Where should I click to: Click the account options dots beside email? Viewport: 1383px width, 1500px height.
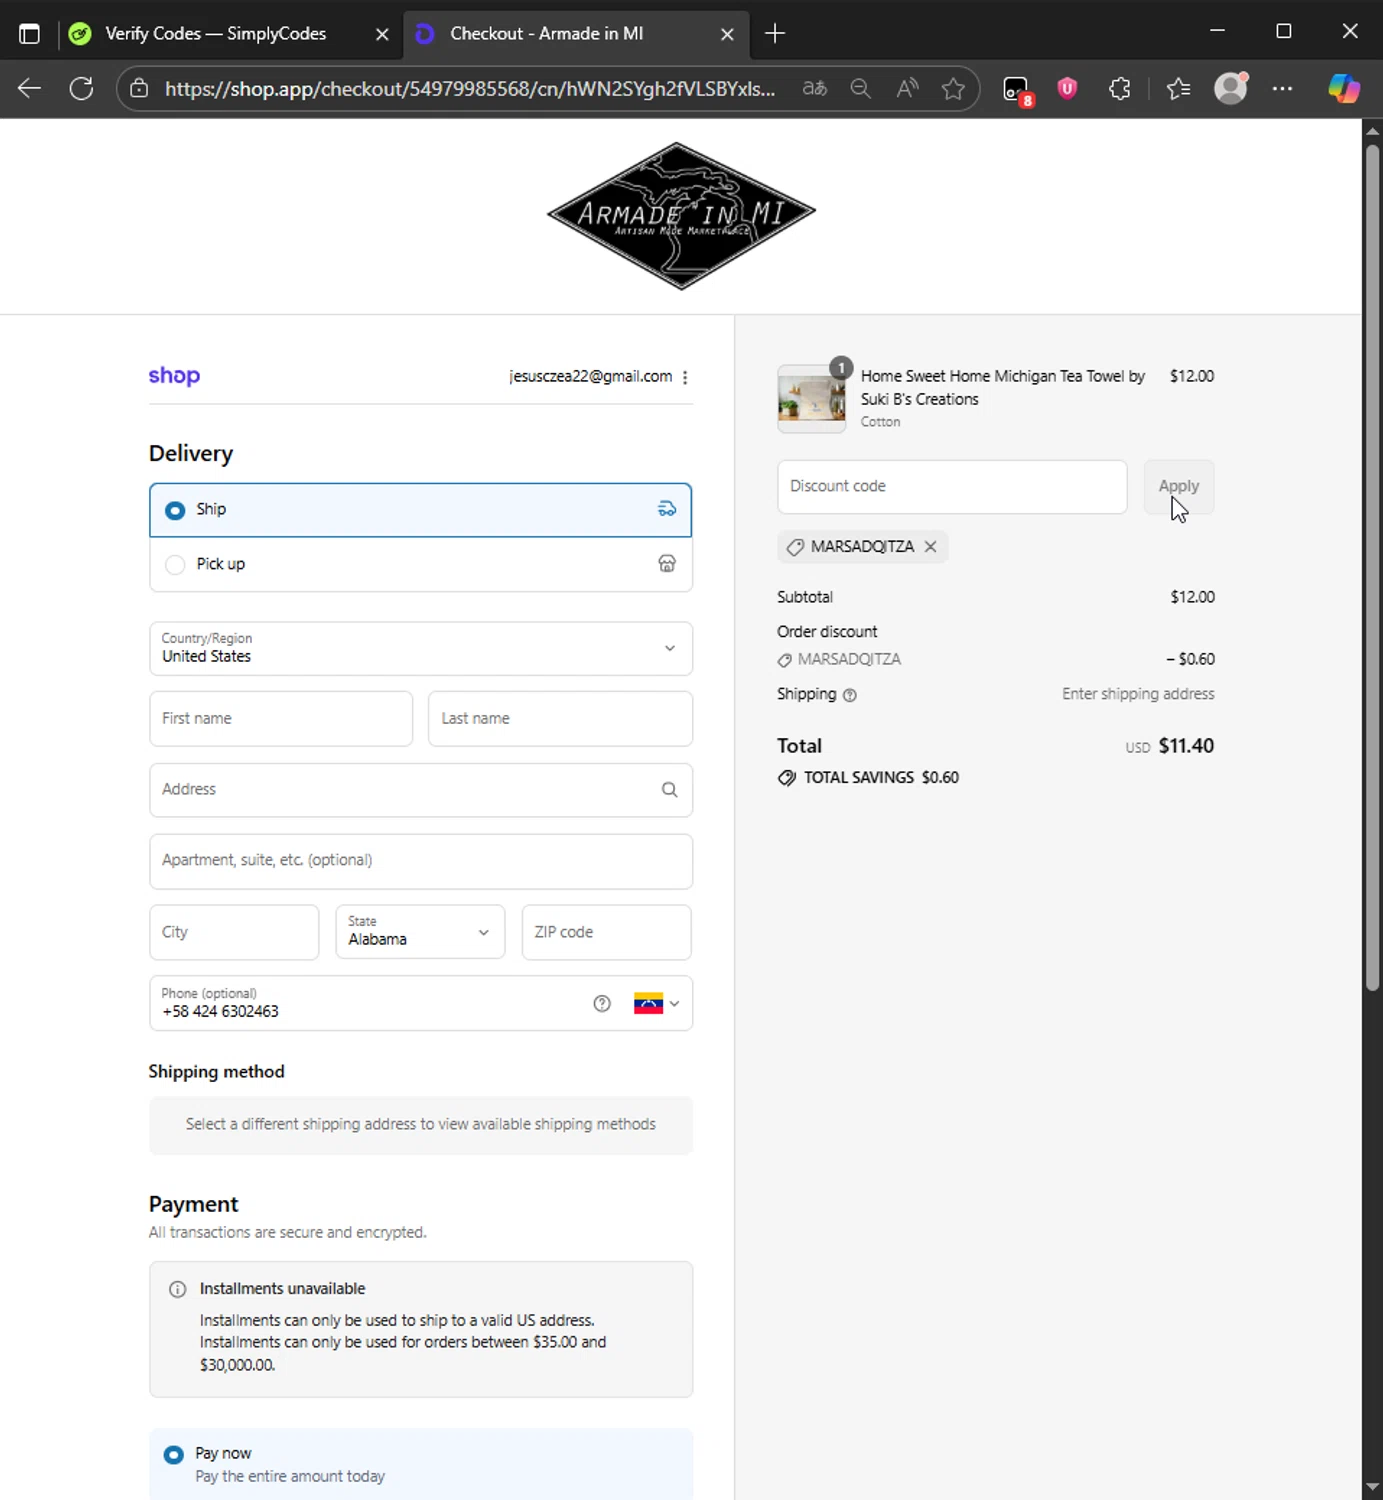[x=685, y=377]
